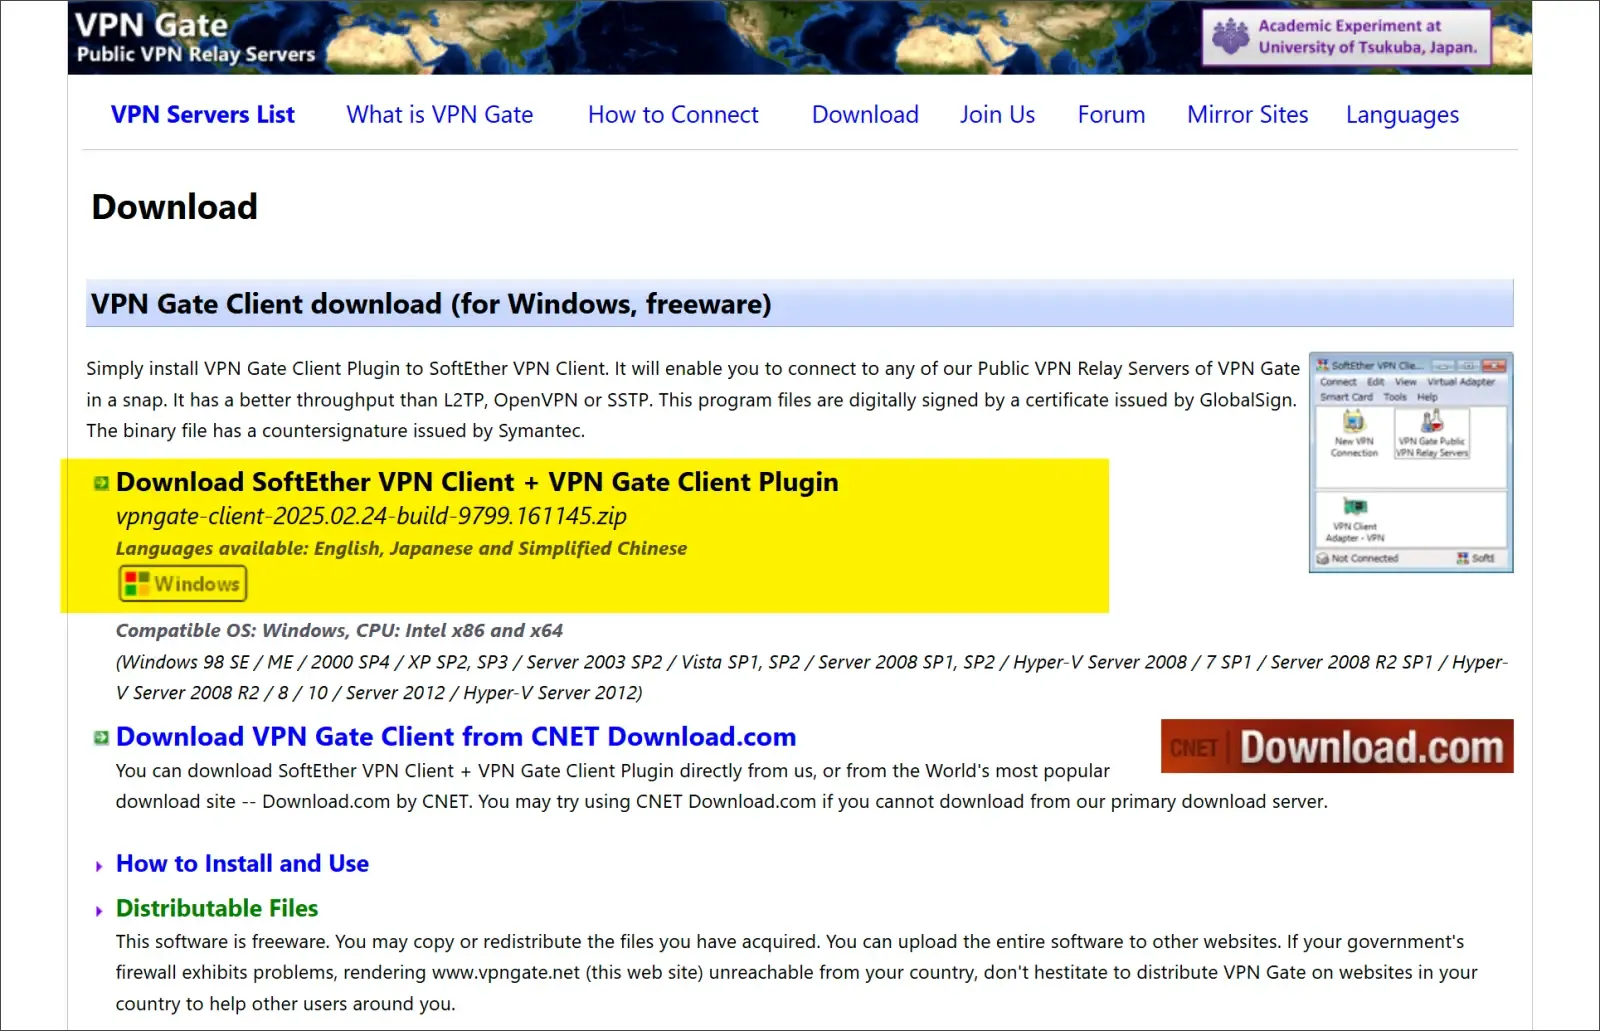Visit the Forum page
The width and height of the screenshot is (1600, 1031).
pyautogui.click(x=1111, y=115)
